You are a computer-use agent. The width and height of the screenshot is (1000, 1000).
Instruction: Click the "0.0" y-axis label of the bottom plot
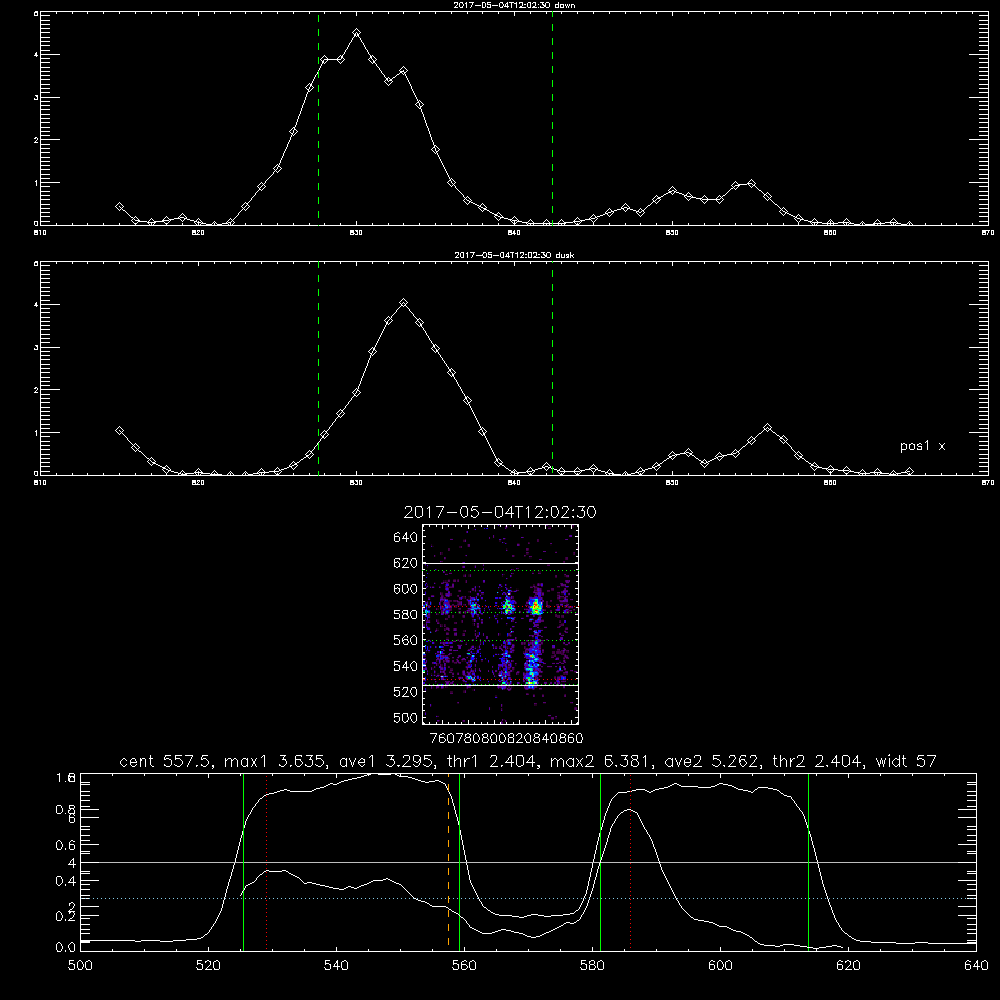coord(66,948)
